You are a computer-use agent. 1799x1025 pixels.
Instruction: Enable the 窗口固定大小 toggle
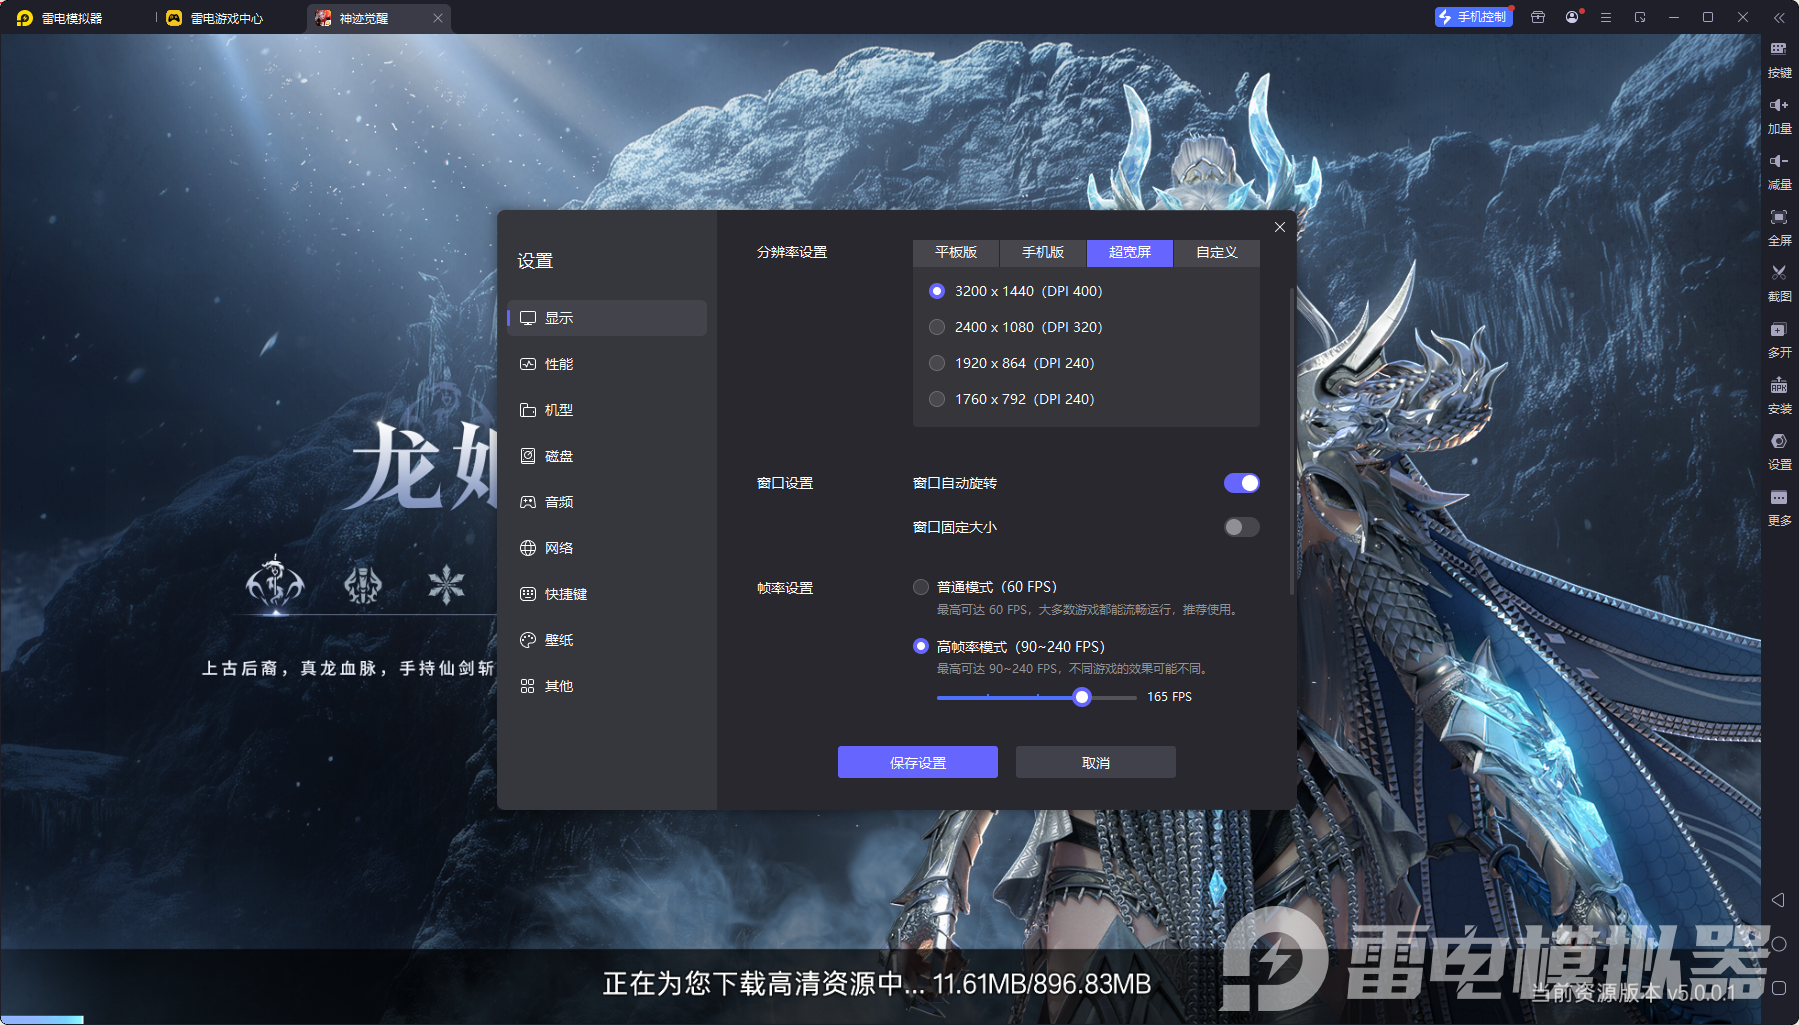pos(1242,527)
